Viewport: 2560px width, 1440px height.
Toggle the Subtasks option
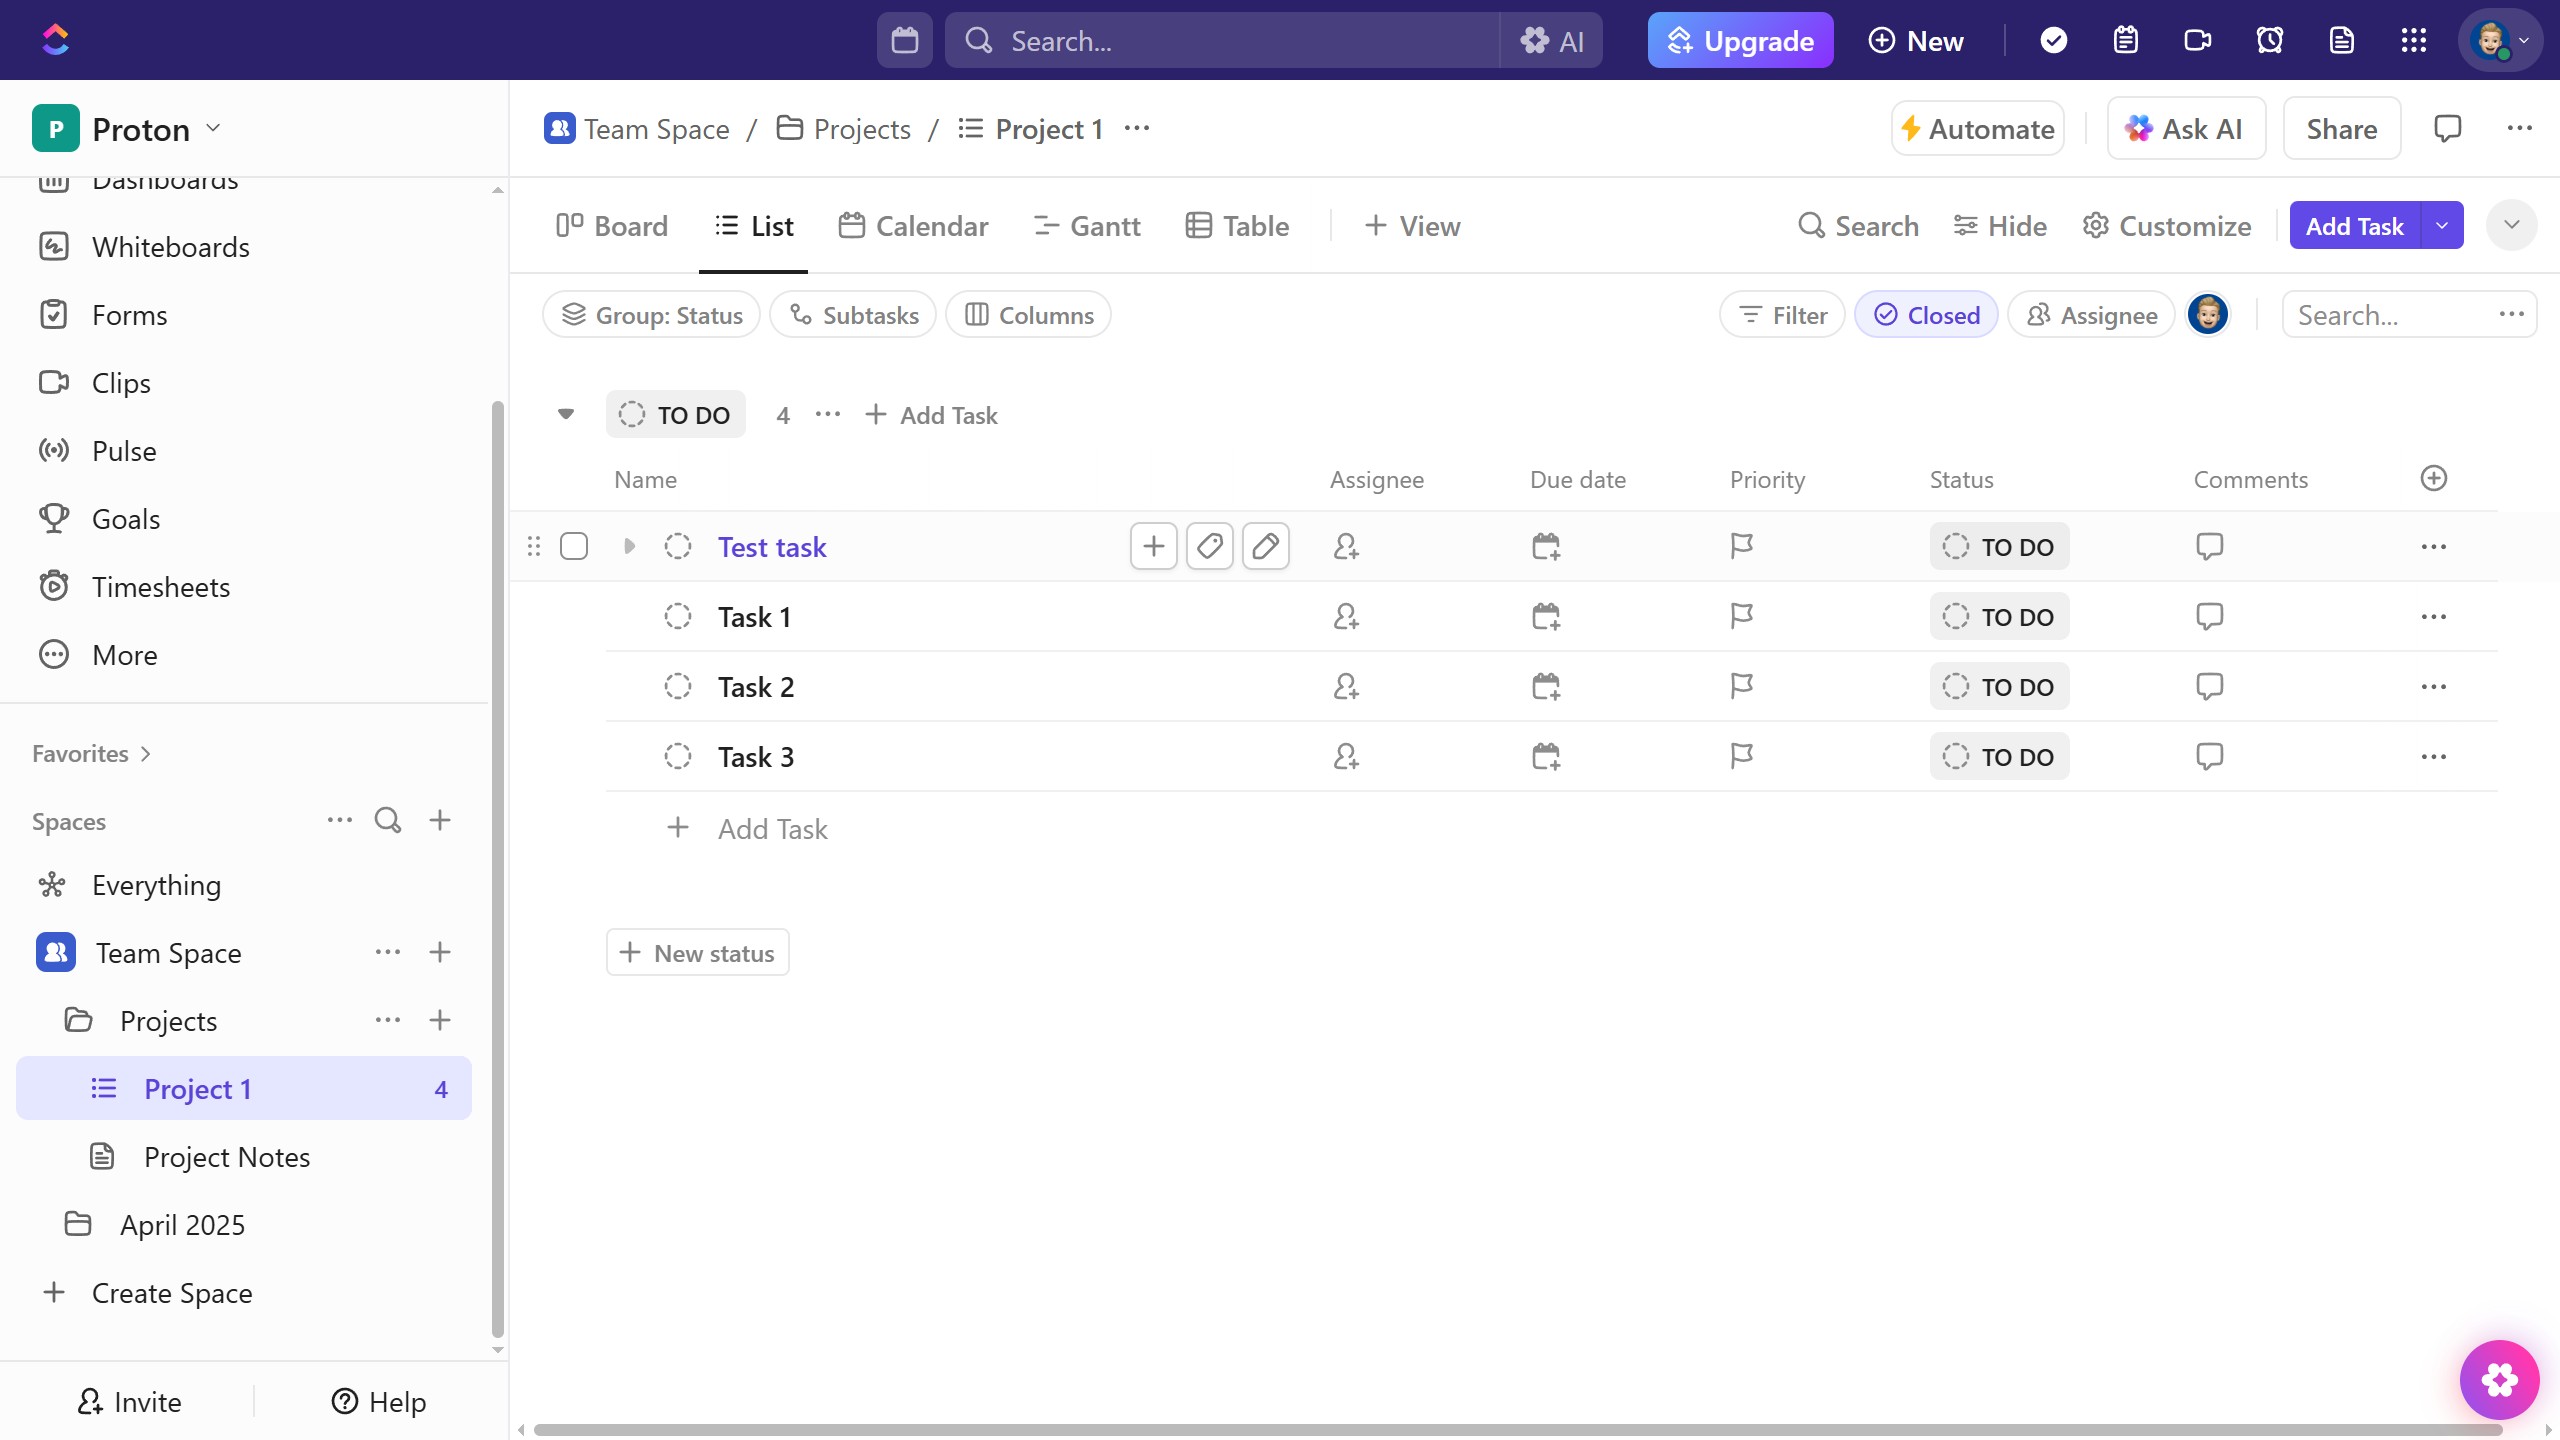[x=852, y=314]
